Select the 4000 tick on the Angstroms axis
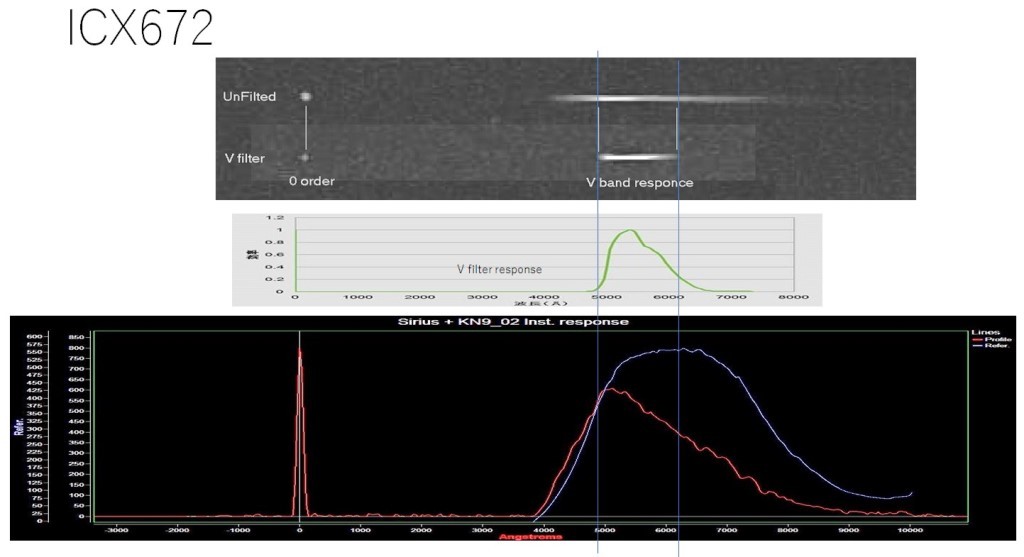This screenshot has width=1024, height=557. (x=543, y=530)
